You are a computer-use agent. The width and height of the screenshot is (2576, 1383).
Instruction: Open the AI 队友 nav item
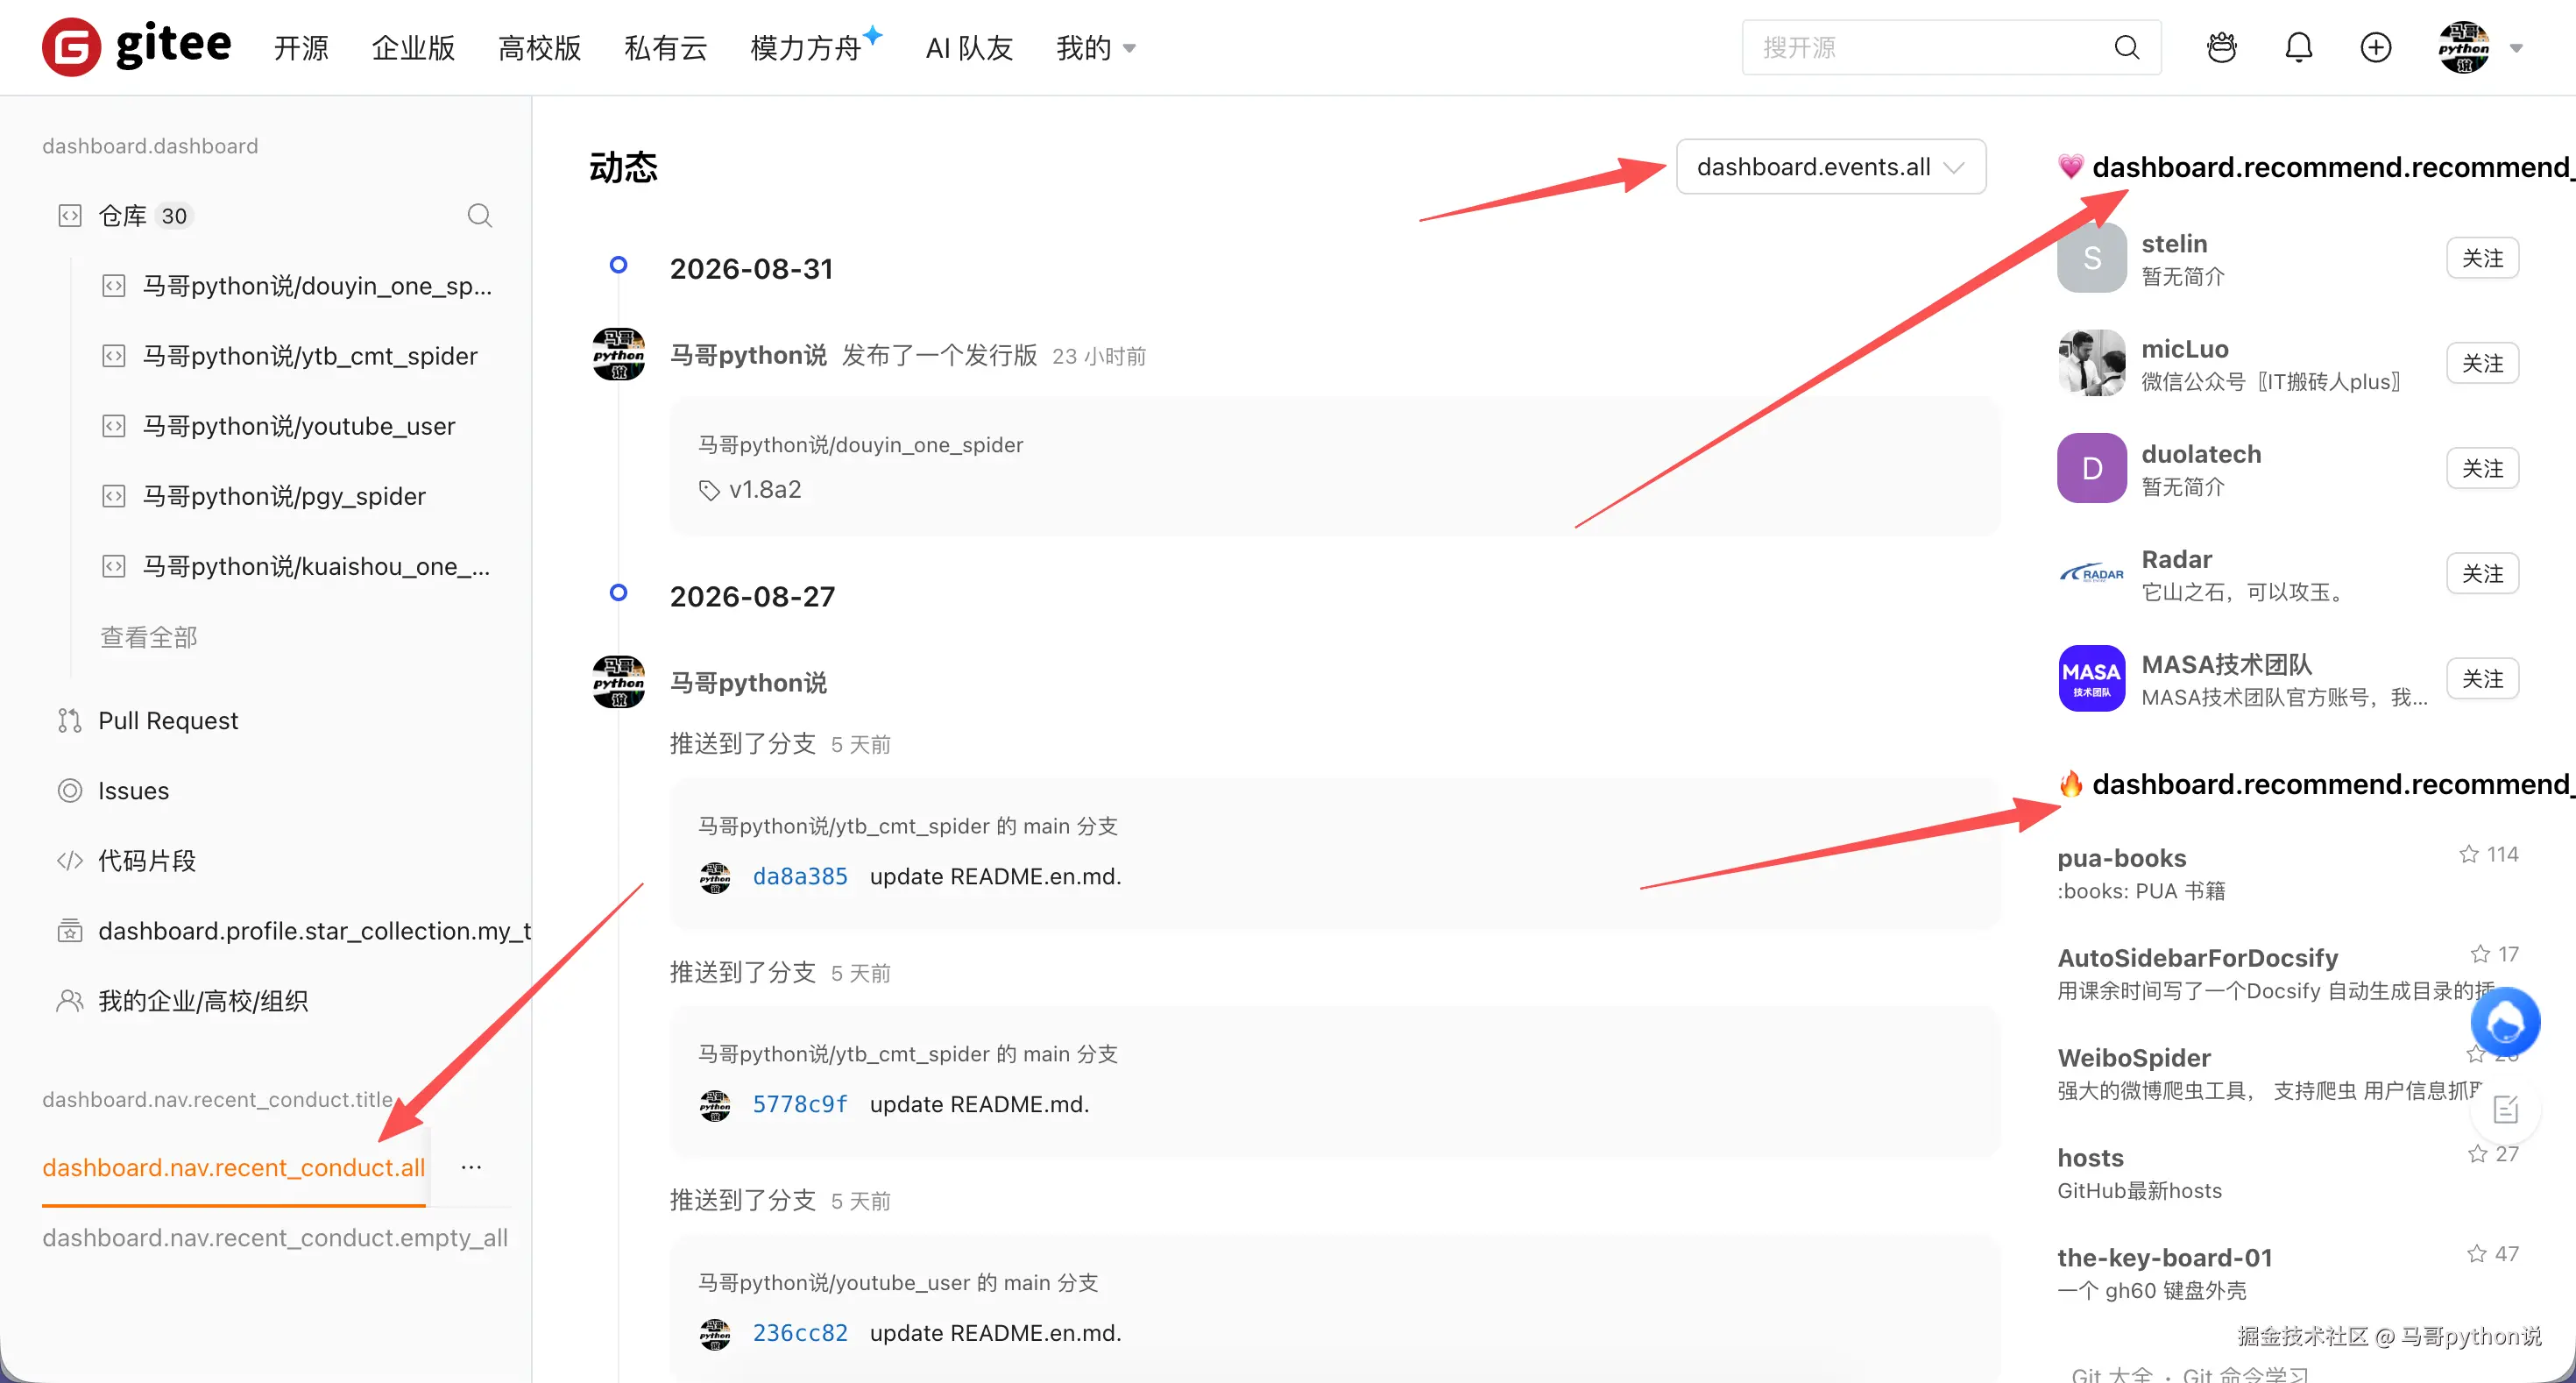tap(968, 47)
